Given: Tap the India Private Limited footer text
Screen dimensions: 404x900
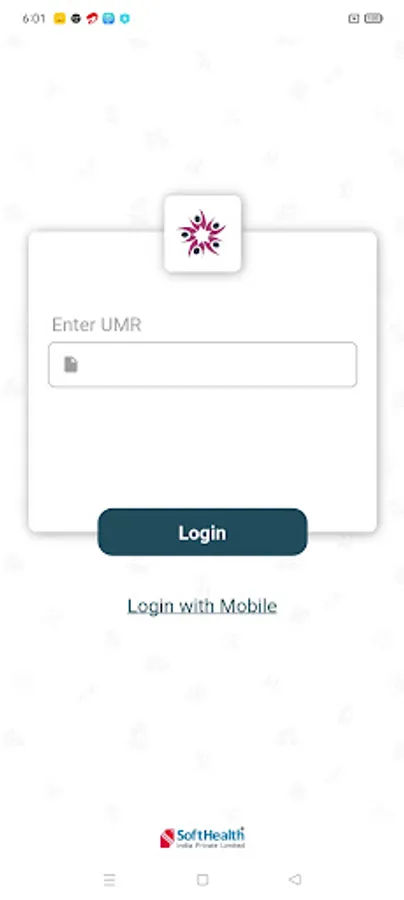Looking at the screenshot, I should tap(211, 845).
